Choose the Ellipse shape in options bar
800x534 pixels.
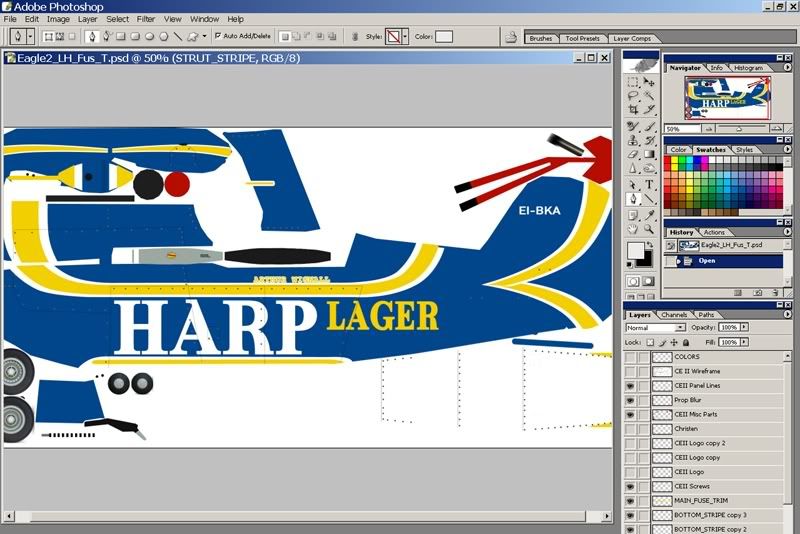pyautogui.click(x=149, y=36)
